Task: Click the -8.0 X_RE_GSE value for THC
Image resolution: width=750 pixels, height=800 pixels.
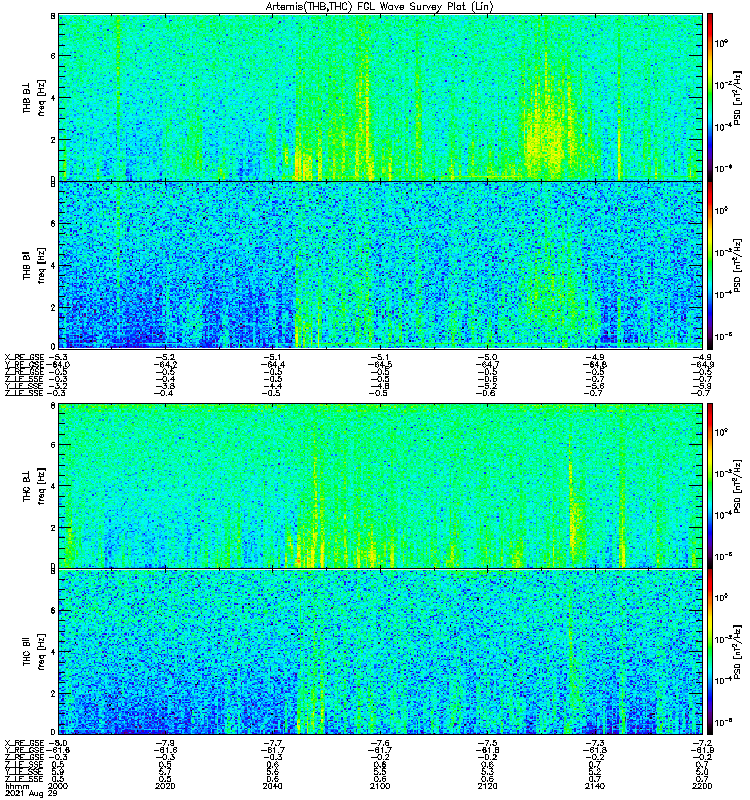Action: (57, 743)
